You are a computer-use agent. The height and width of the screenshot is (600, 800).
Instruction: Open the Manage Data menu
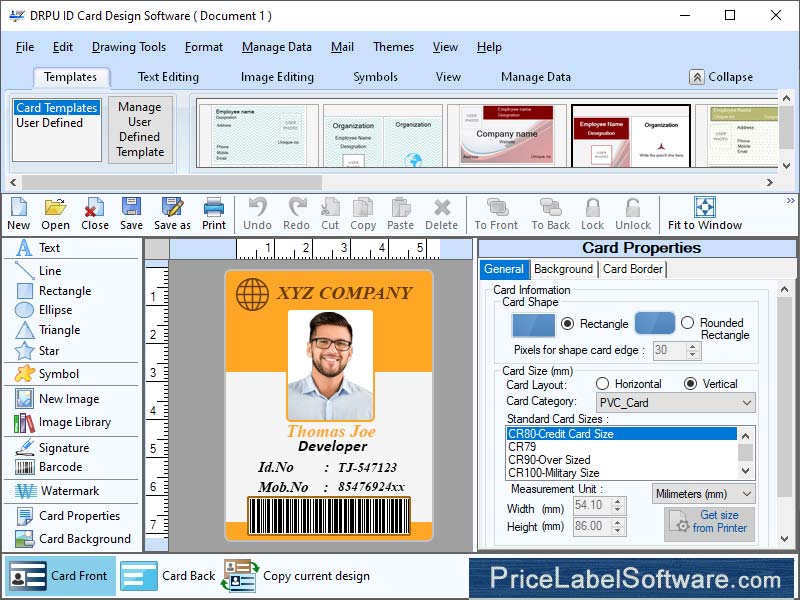click(277, 47)
